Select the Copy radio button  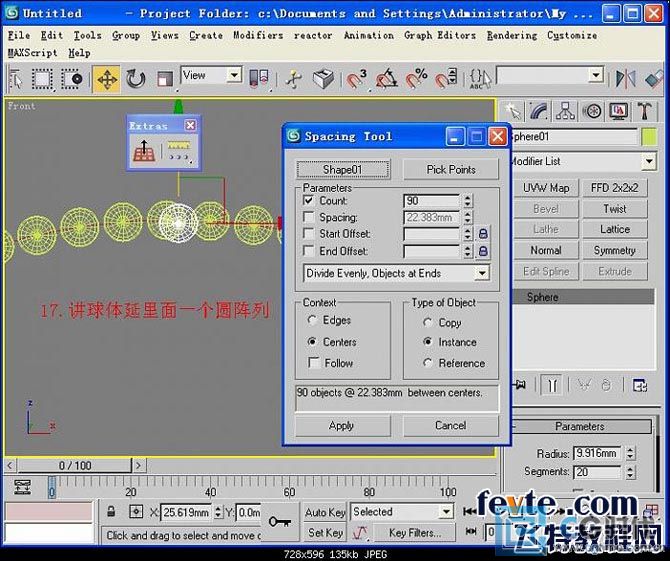(x=428, y=322)
